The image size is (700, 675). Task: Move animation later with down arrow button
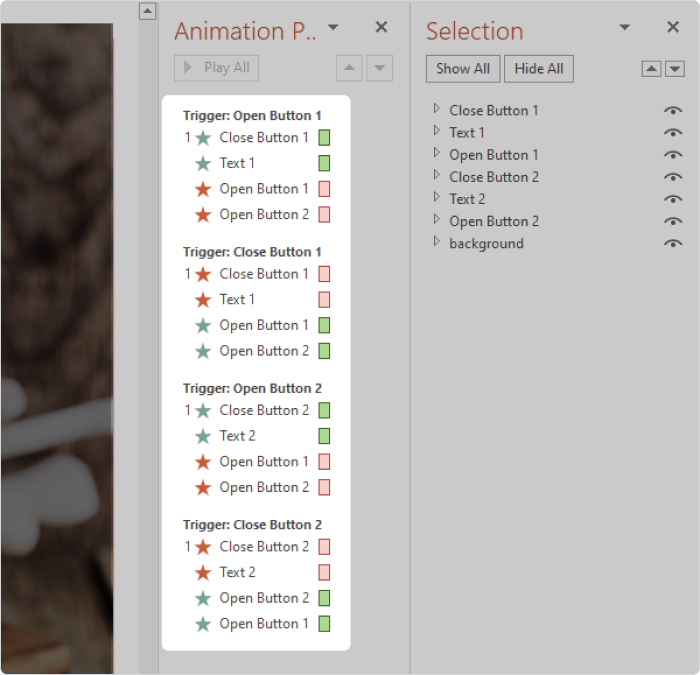(379, 68)
